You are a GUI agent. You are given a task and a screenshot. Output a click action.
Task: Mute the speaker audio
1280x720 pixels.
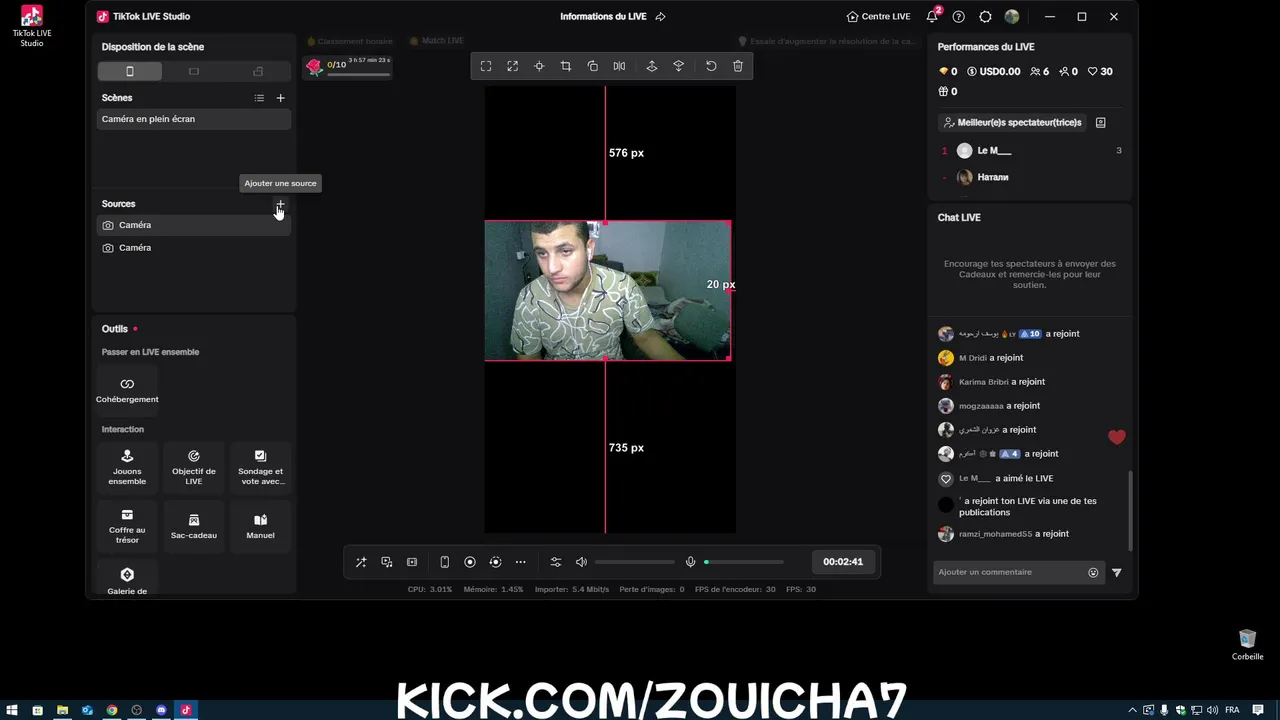tap(582, 562)
